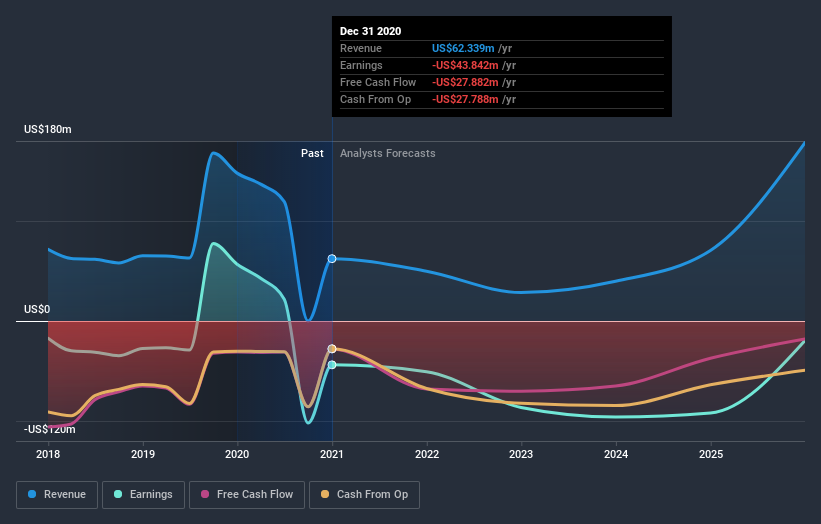Select the 2018 x-axis label

(x=48, y=454)
